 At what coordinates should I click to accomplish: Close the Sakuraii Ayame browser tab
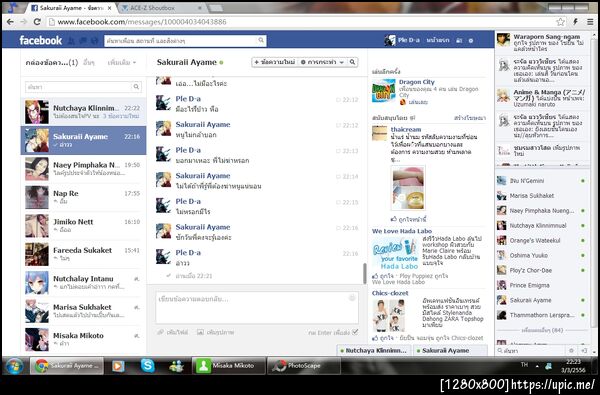pos(110,8)
